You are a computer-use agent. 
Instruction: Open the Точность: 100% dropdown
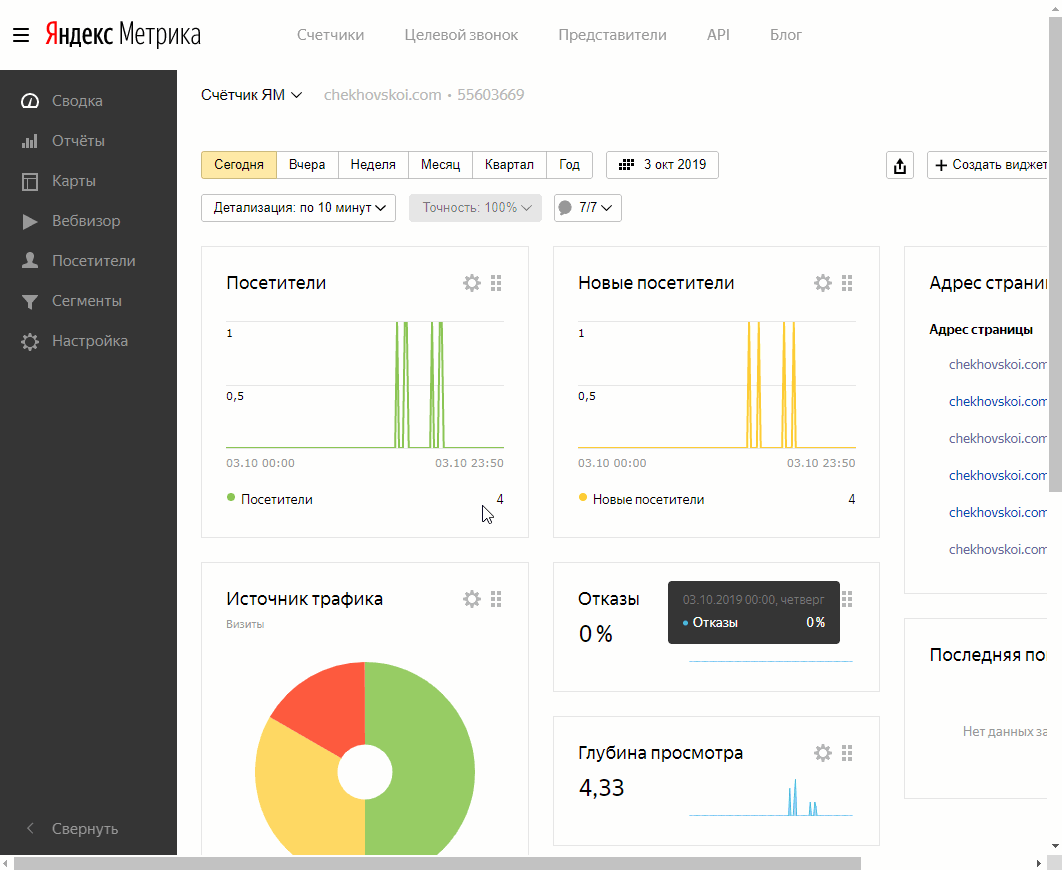[x=475, y=208]
